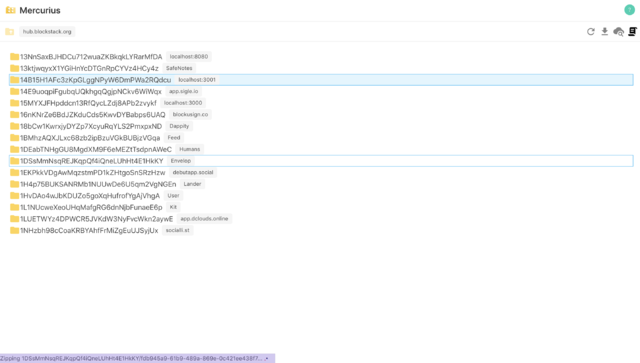Click the Envelop tag

click(x=180, y=161)
